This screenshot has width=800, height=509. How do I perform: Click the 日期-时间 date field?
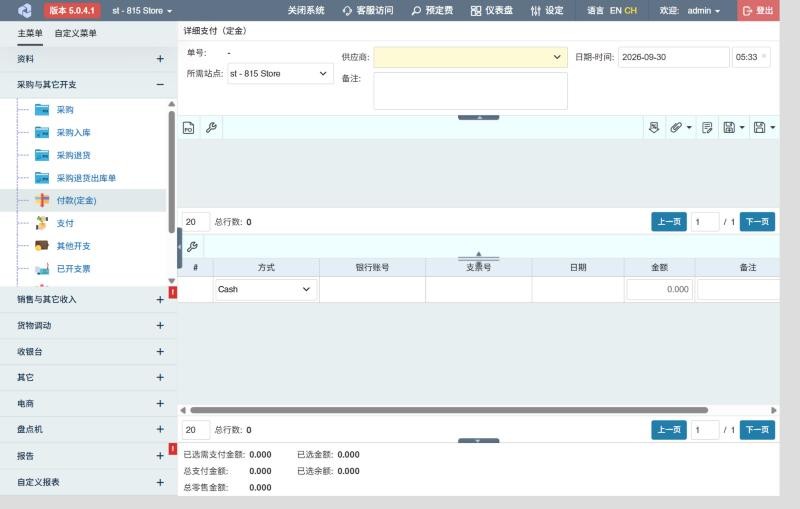coord(673,57)
